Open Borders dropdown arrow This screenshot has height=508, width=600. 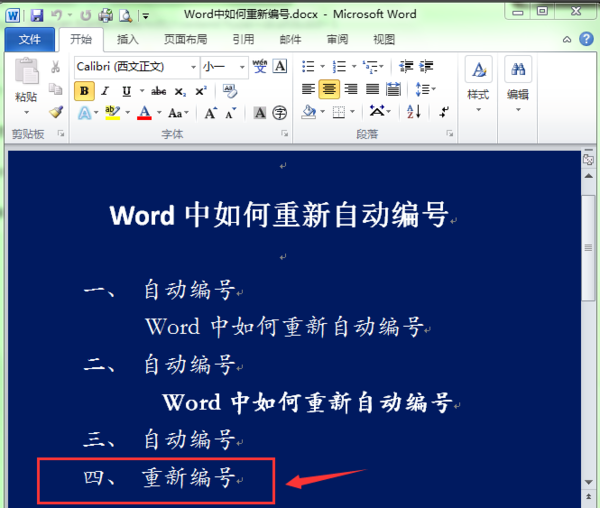coord(352,112)
